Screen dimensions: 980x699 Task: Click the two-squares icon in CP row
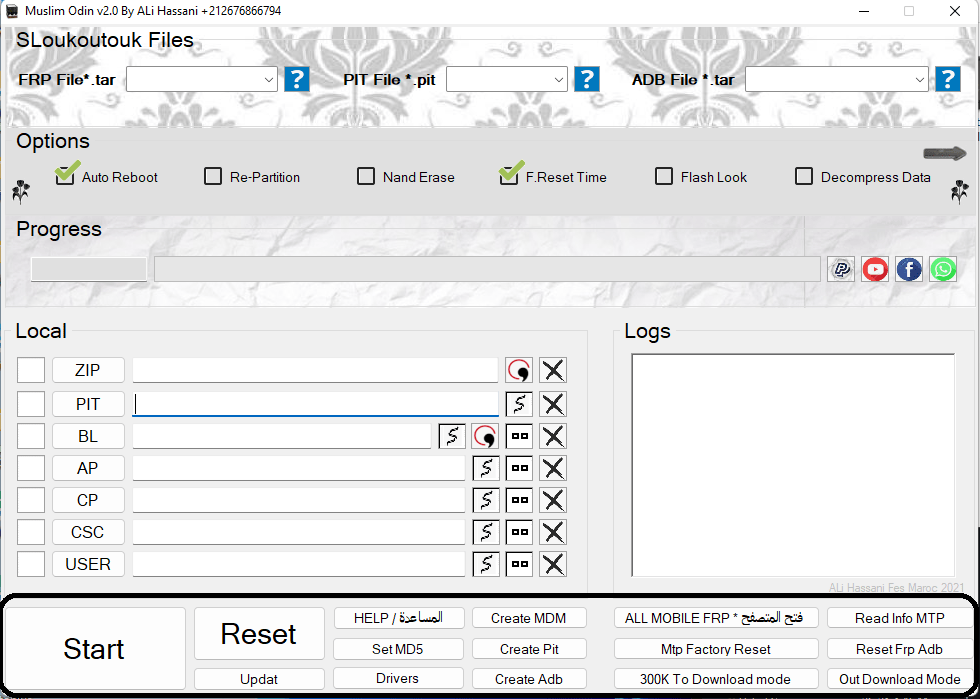coord(519,500)
